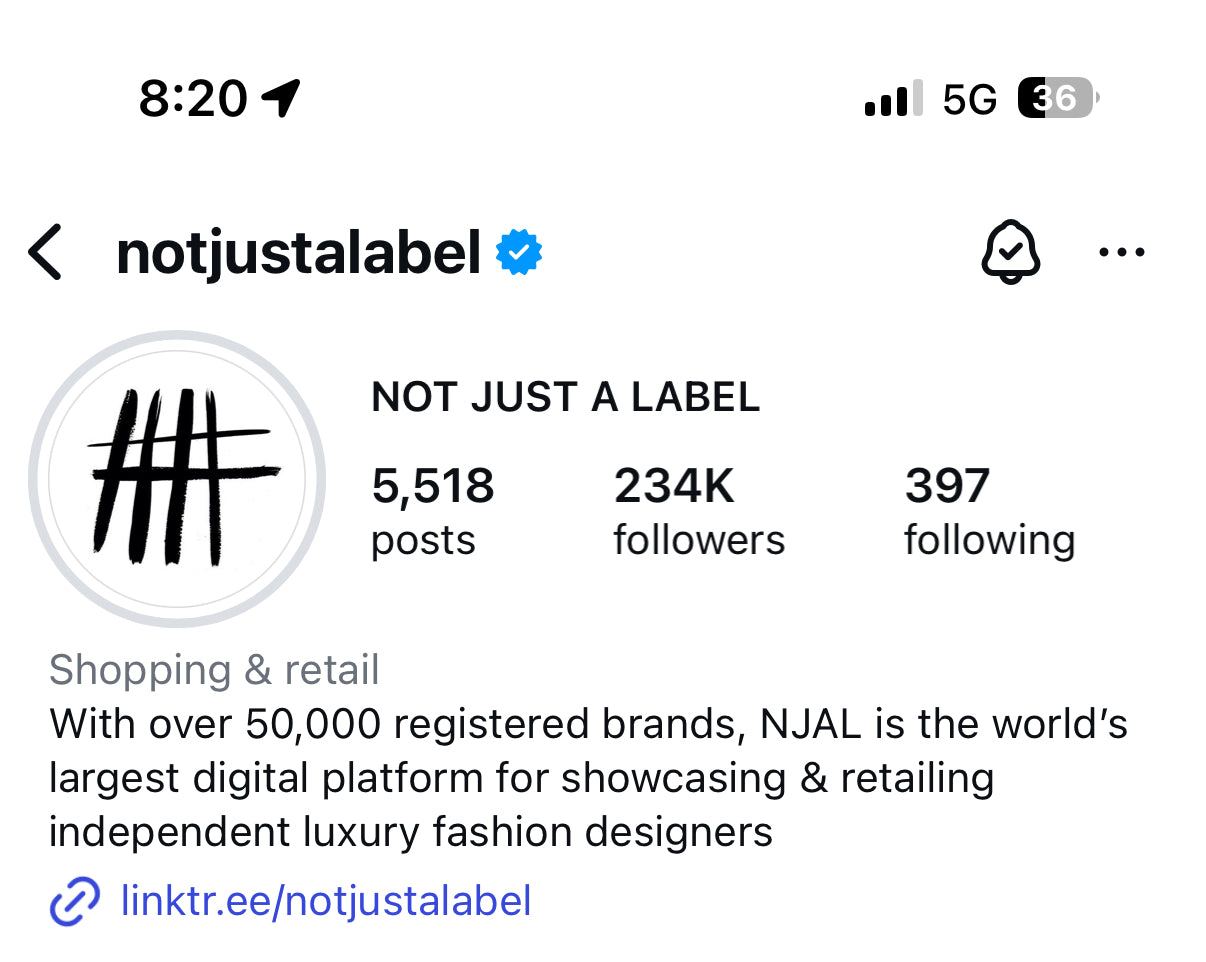Open the 234K followers list

tap(698, 511)
